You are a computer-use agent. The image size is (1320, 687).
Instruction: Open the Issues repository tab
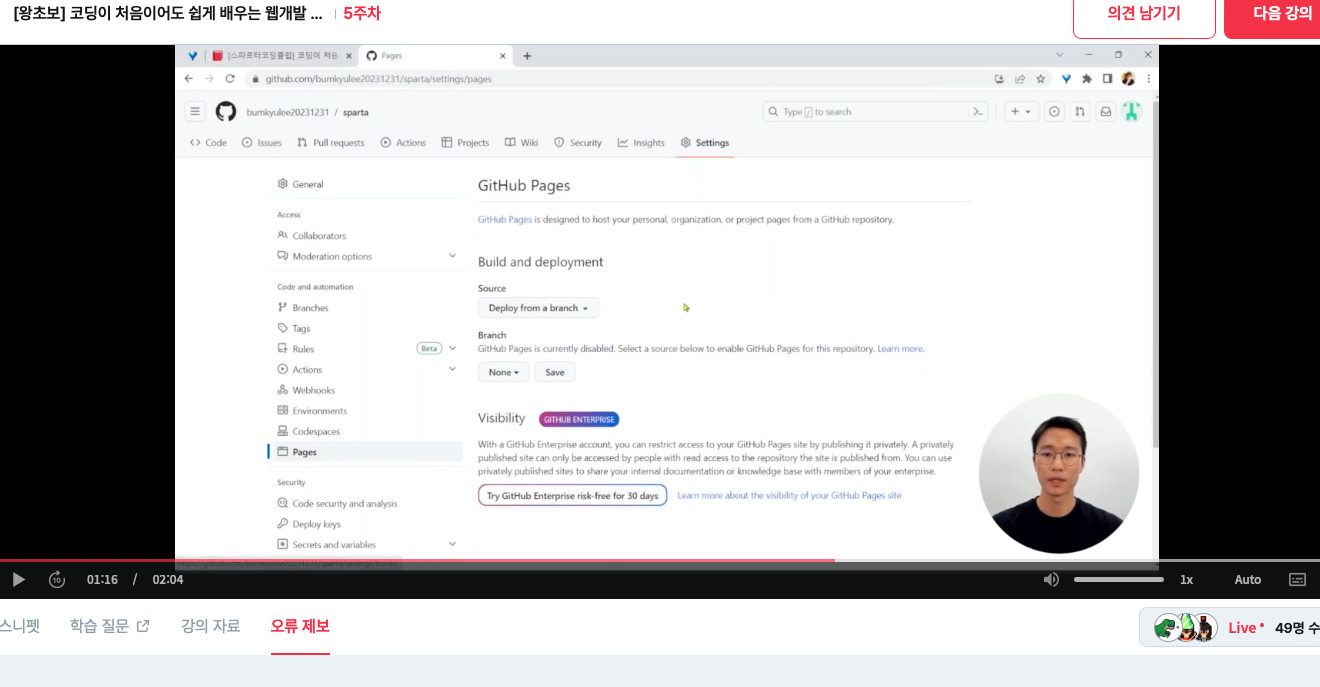click(x=262, y=143)
